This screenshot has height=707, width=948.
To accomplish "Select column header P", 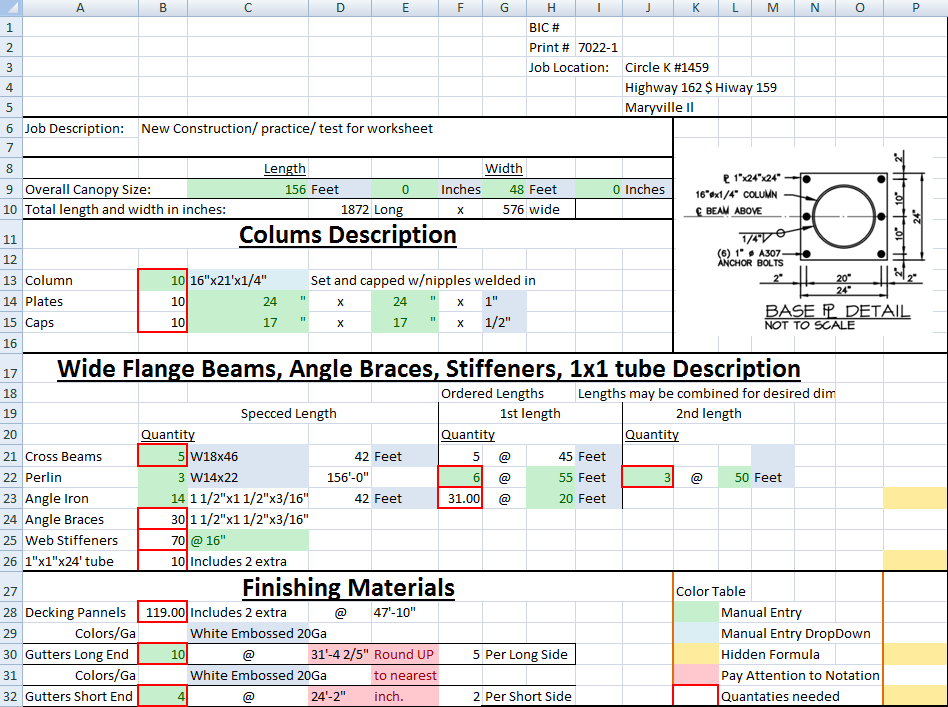I will tap(915, 8).
